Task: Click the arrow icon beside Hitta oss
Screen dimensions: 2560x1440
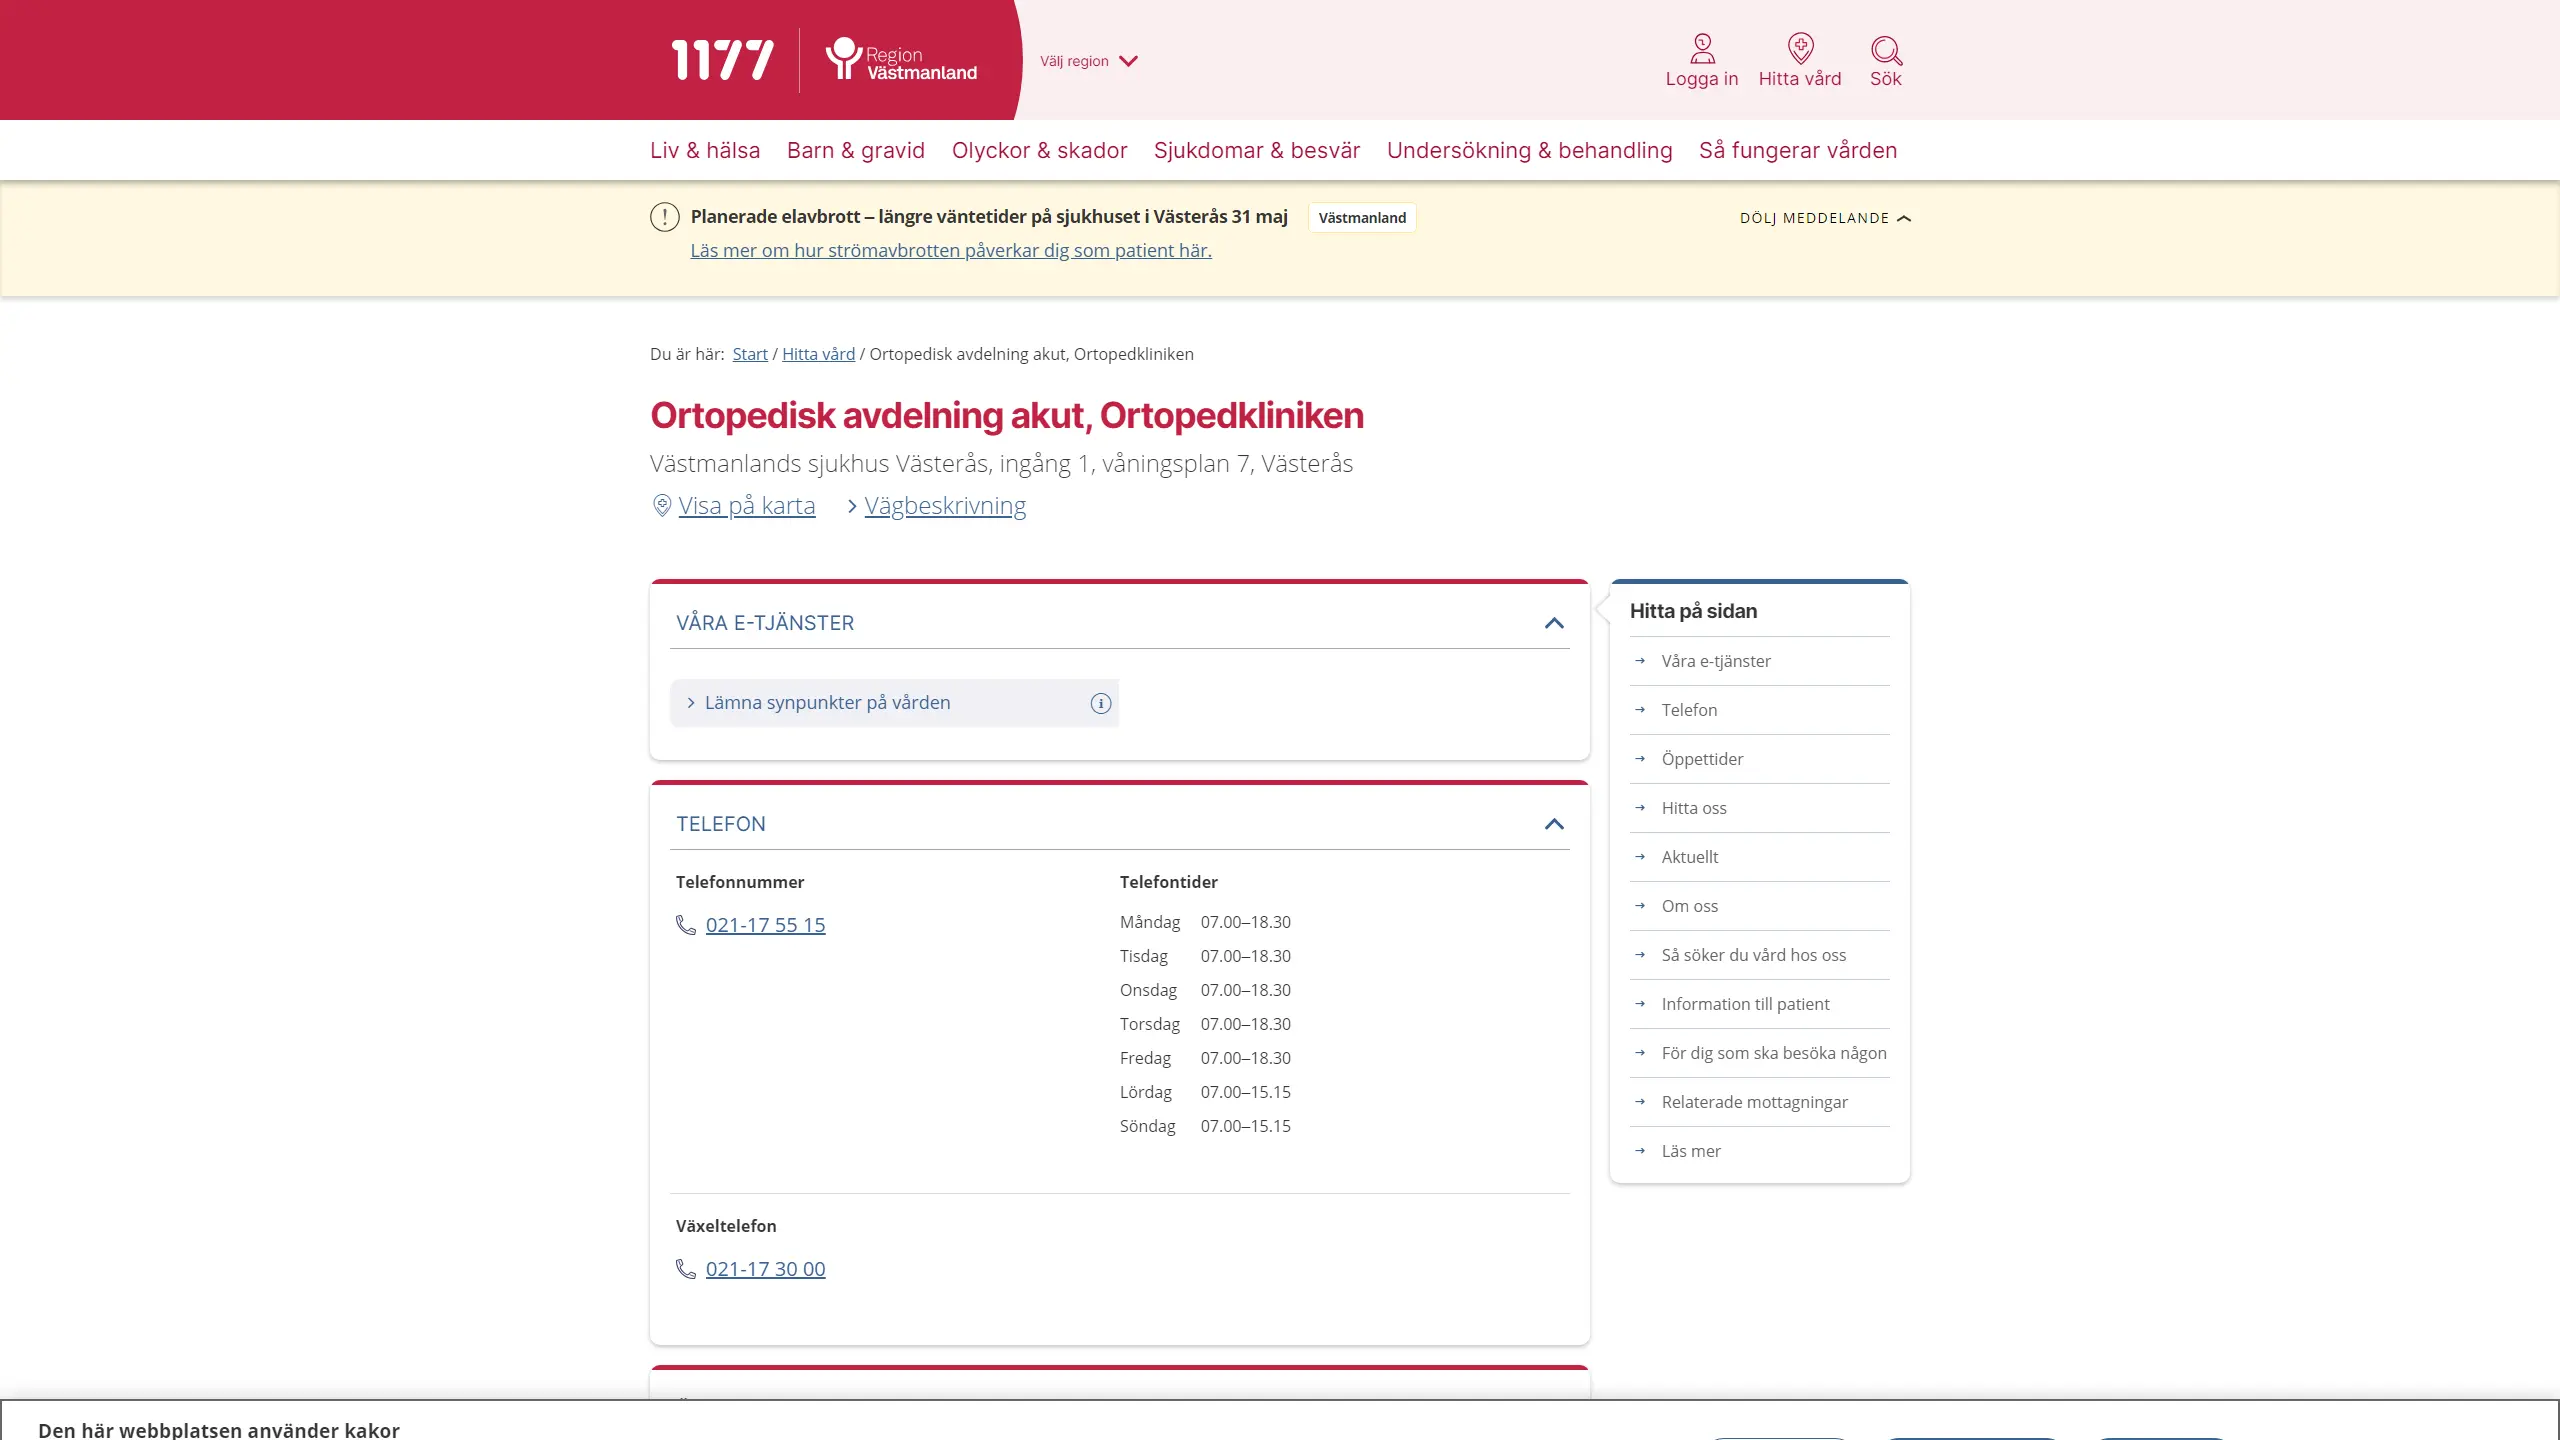Action: 1640,808
